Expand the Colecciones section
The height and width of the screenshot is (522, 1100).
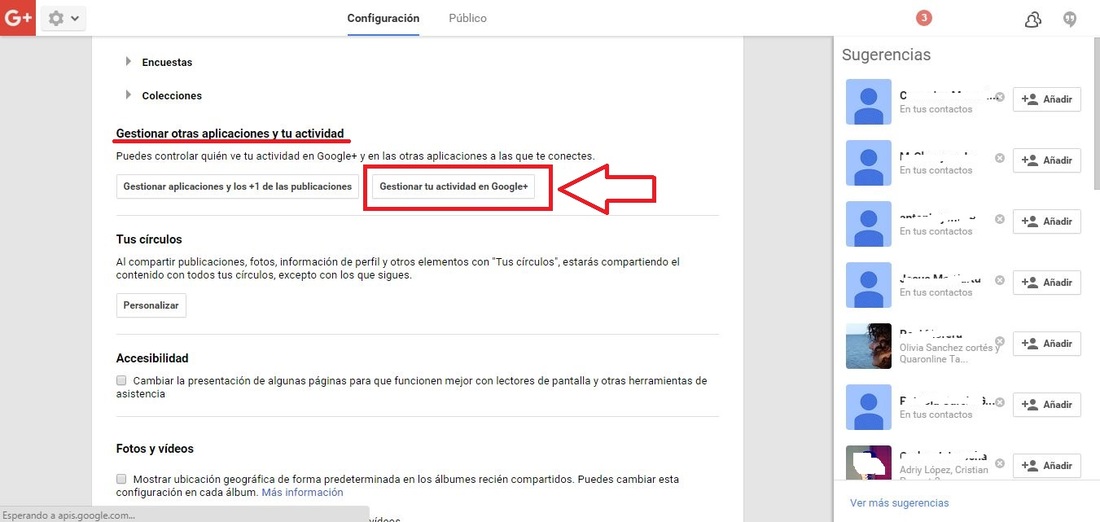pyautogui.click(x=128, y=95)
